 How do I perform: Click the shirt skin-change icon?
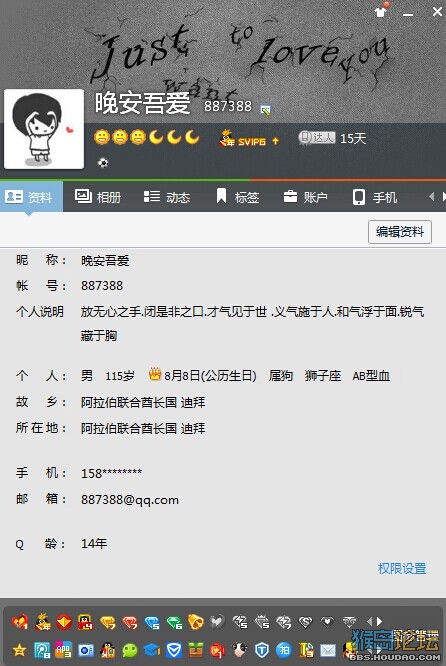point(381,10)
